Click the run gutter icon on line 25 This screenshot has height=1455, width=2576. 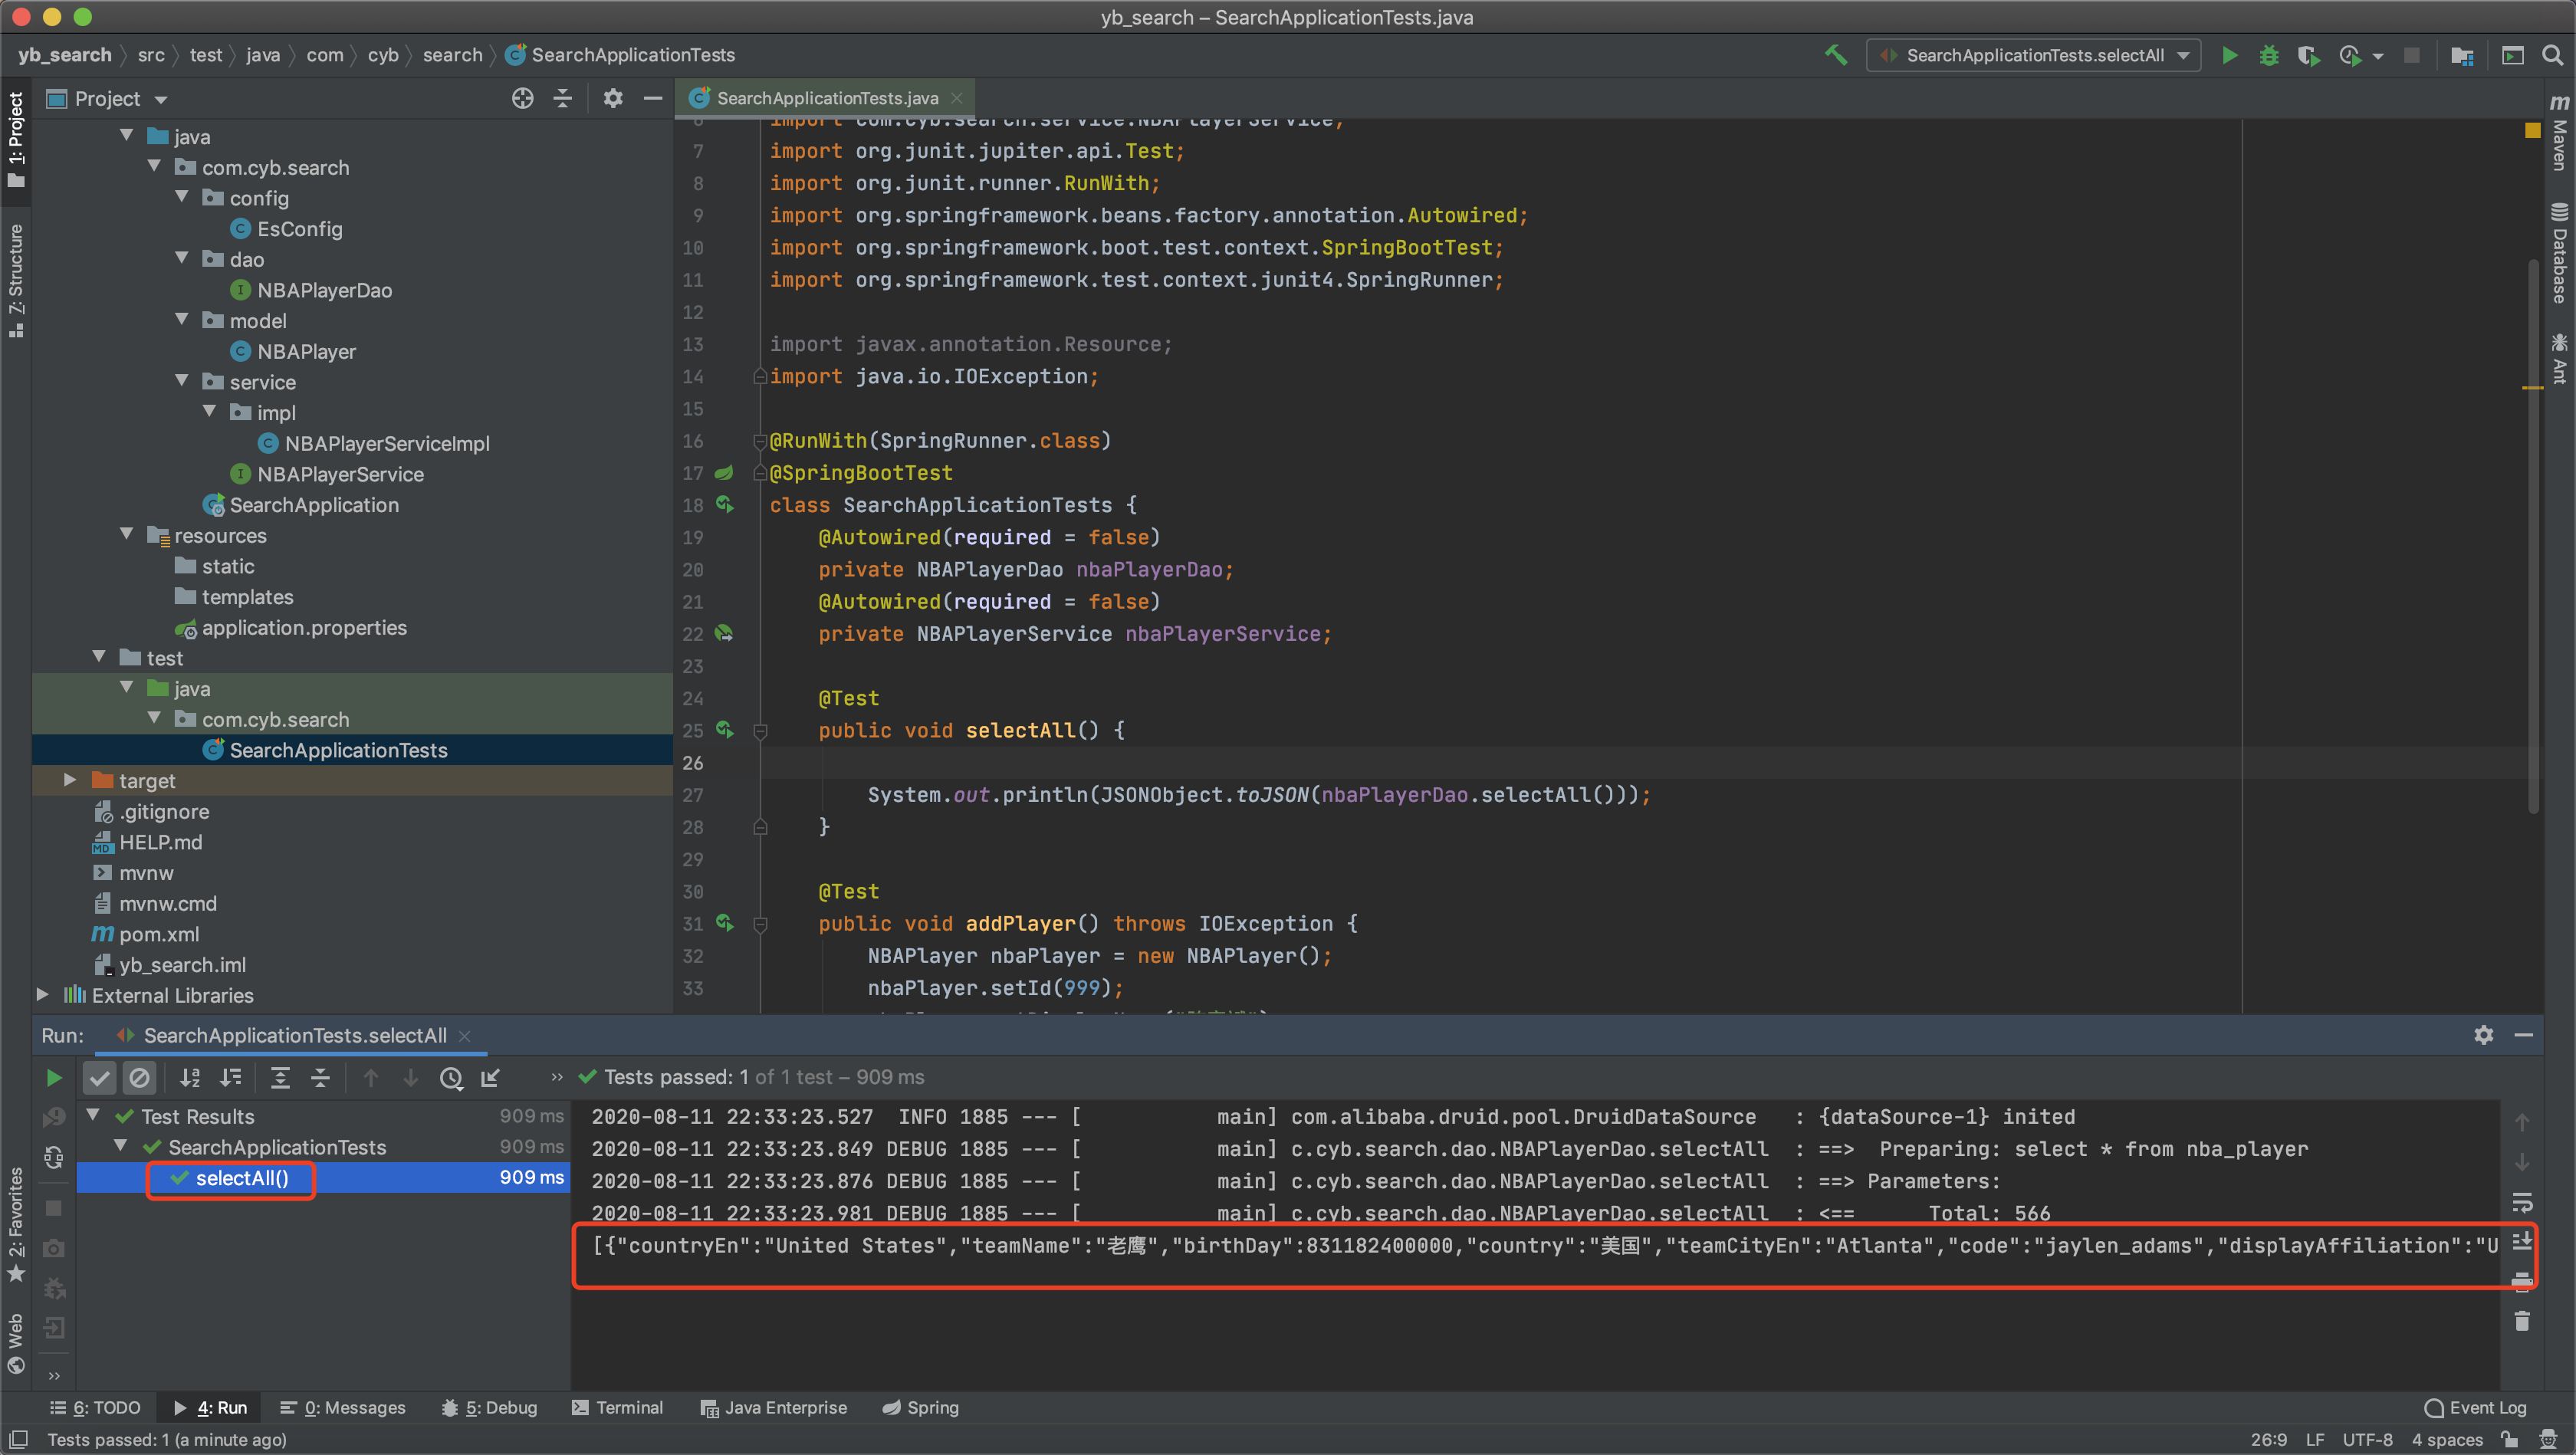[x=724, y=731]
